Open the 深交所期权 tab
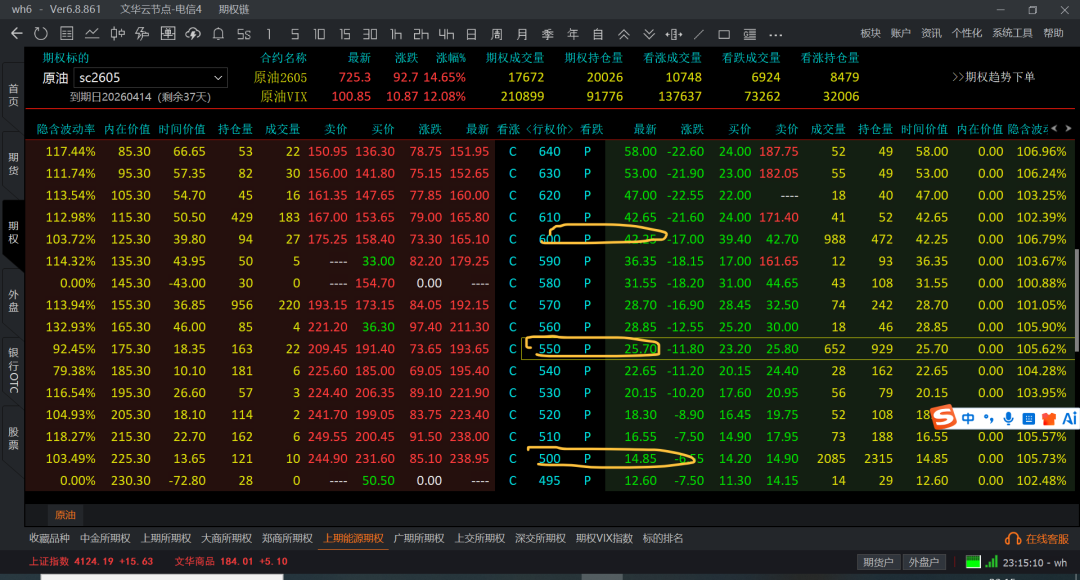Viewport: 1080px width, 580px height. pyautogui.click(x=540, y=538)
